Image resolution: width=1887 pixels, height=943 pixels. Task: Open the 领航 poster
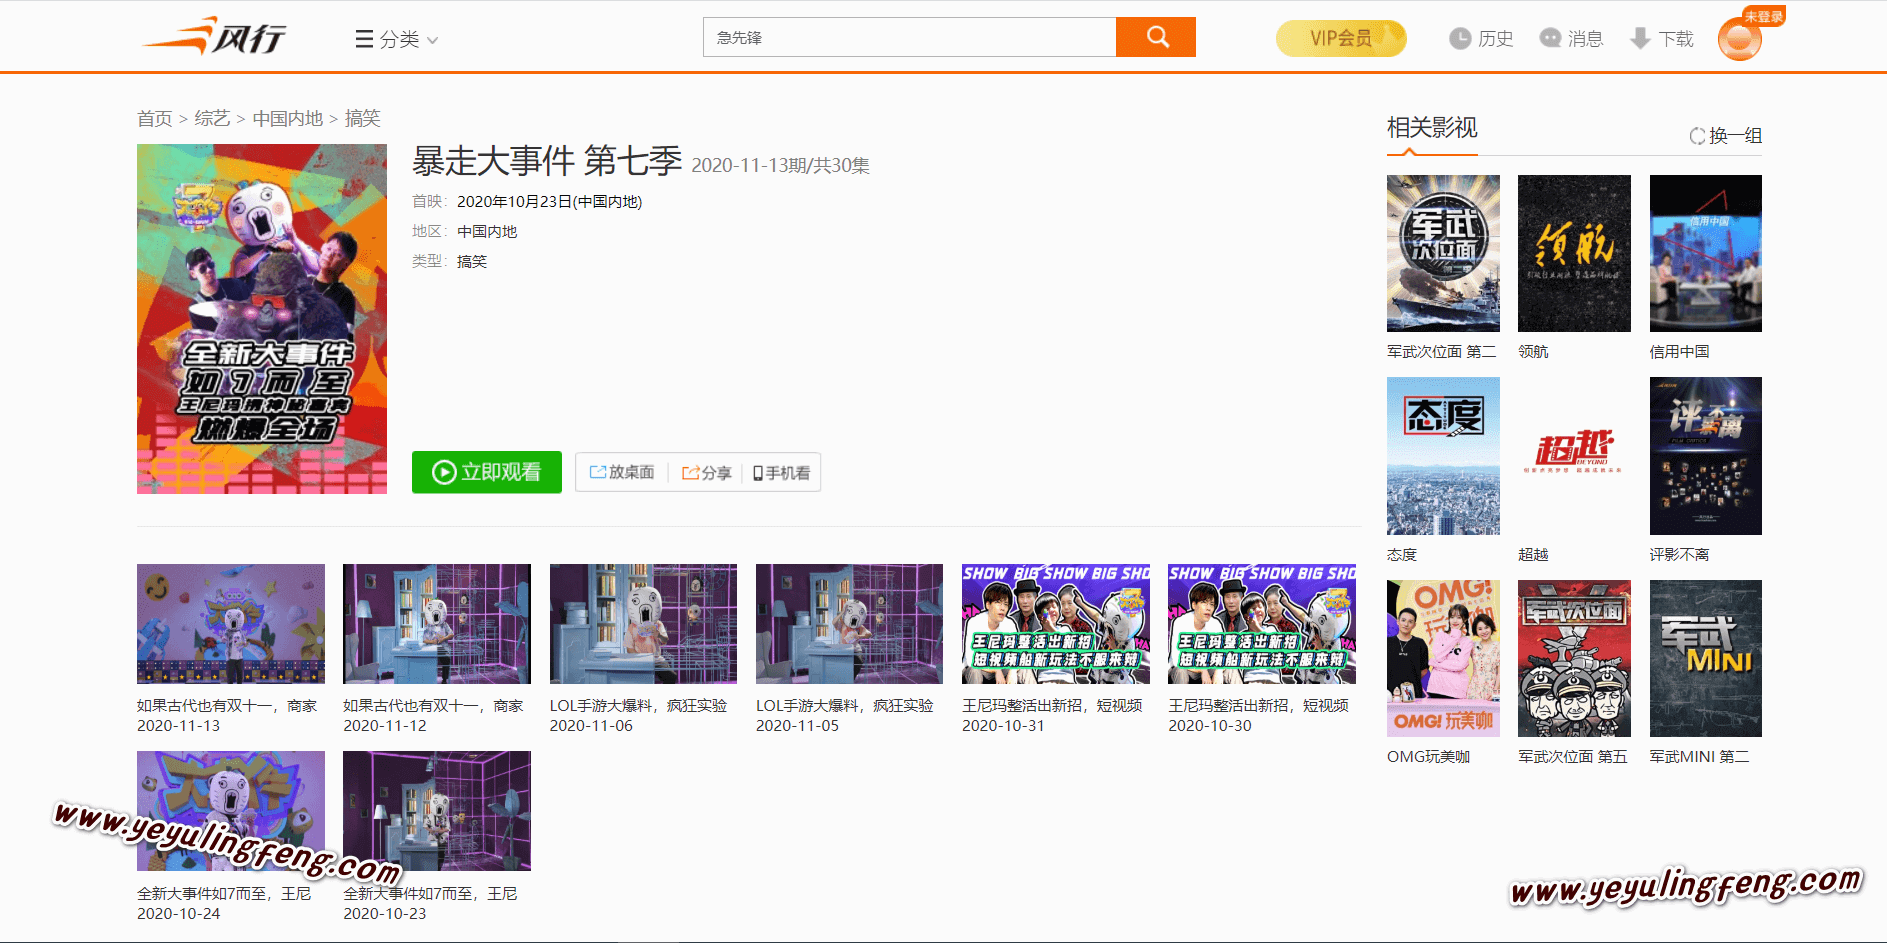1574,253
